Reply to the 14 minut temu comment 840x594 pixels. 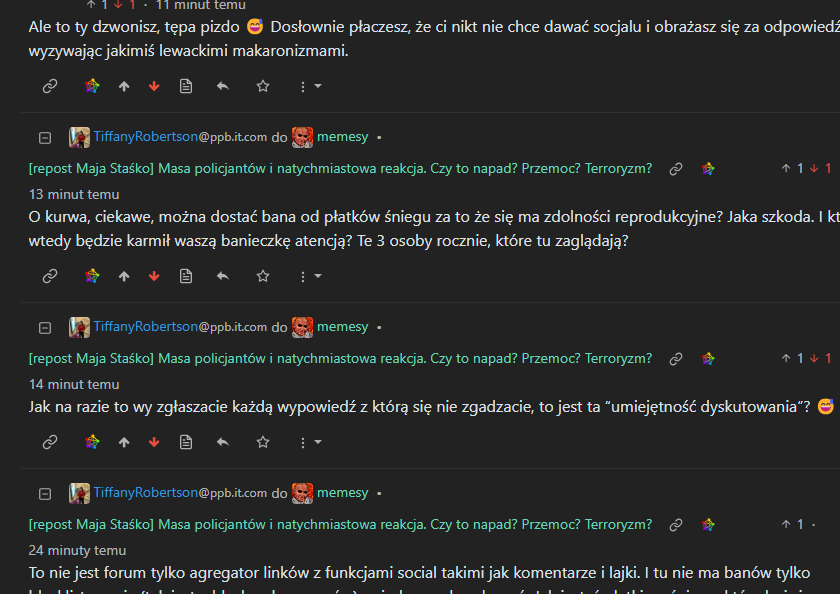coord(223,442)
